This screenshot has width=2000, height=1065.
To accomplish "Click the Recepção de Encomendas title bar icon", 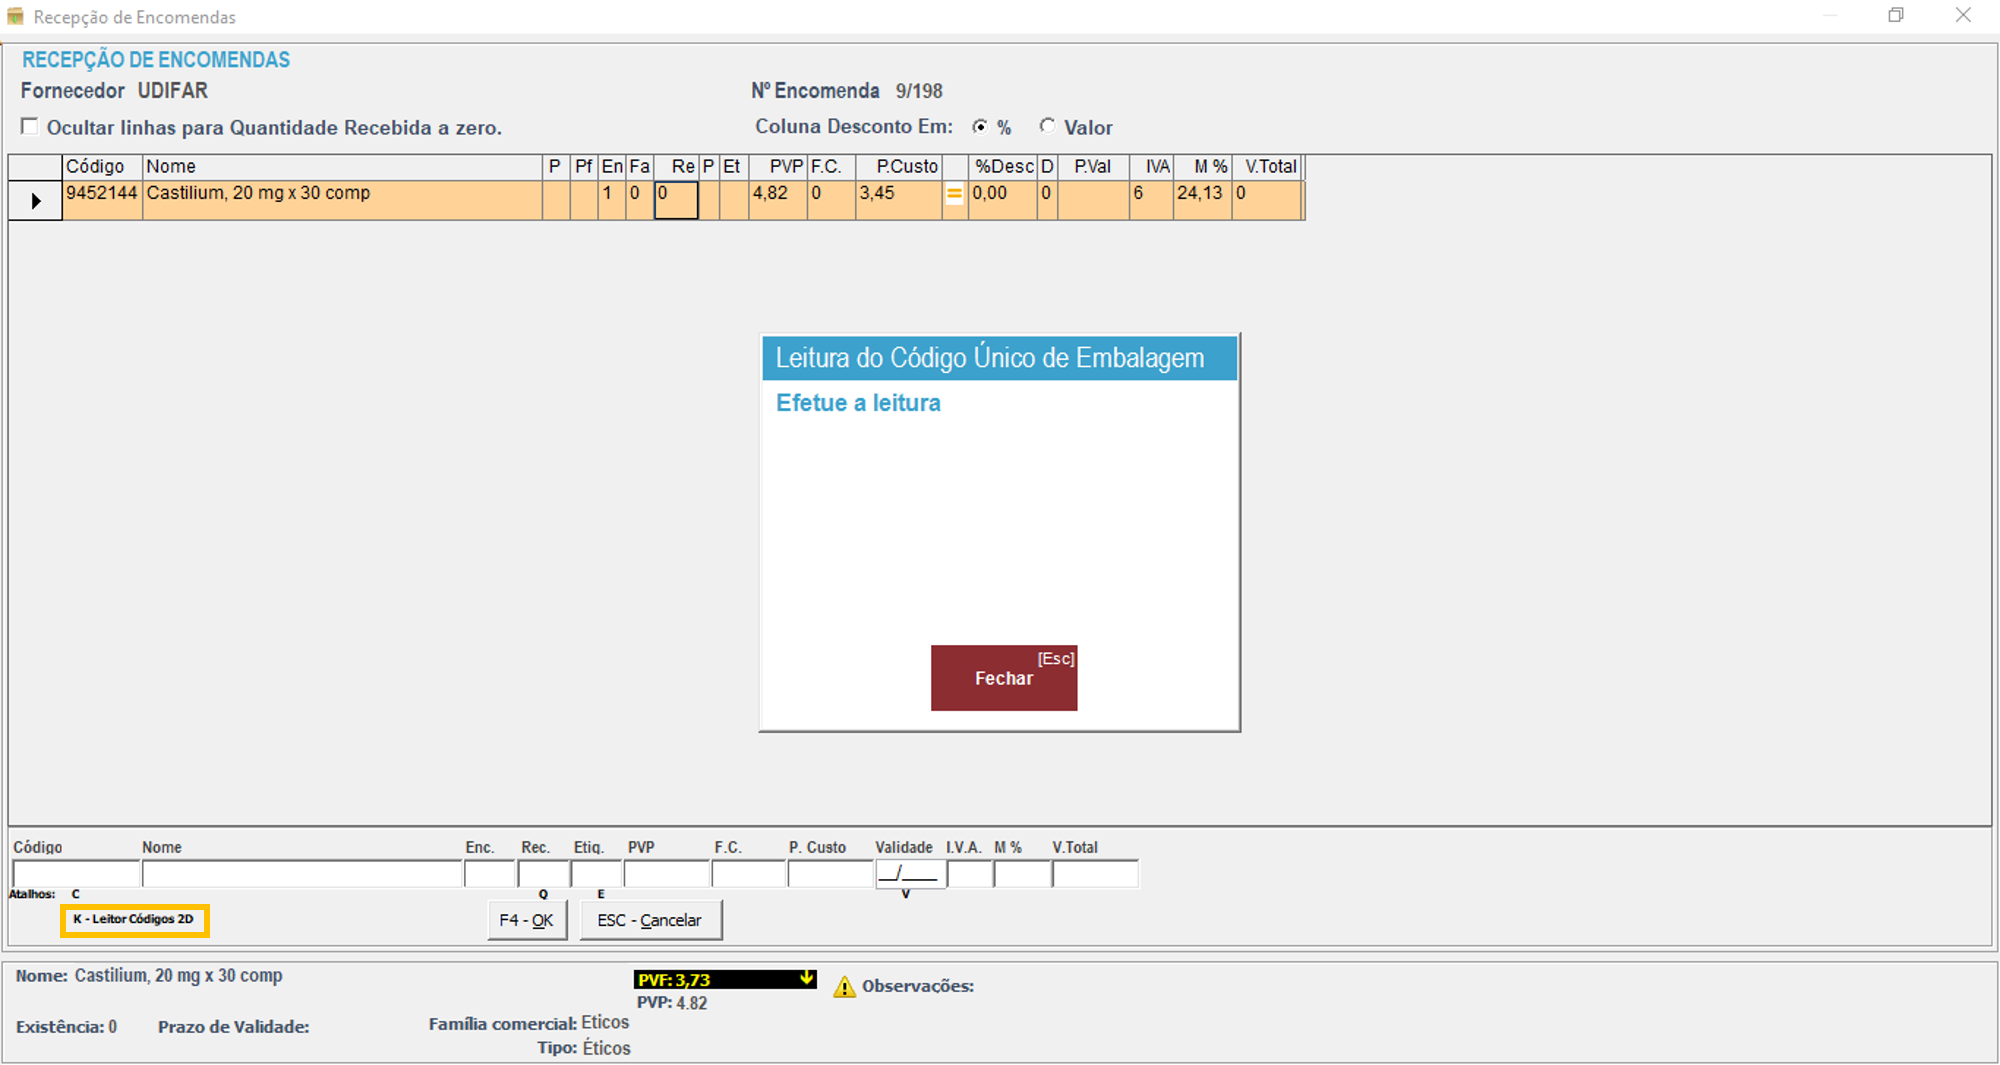I will [15, 17].
